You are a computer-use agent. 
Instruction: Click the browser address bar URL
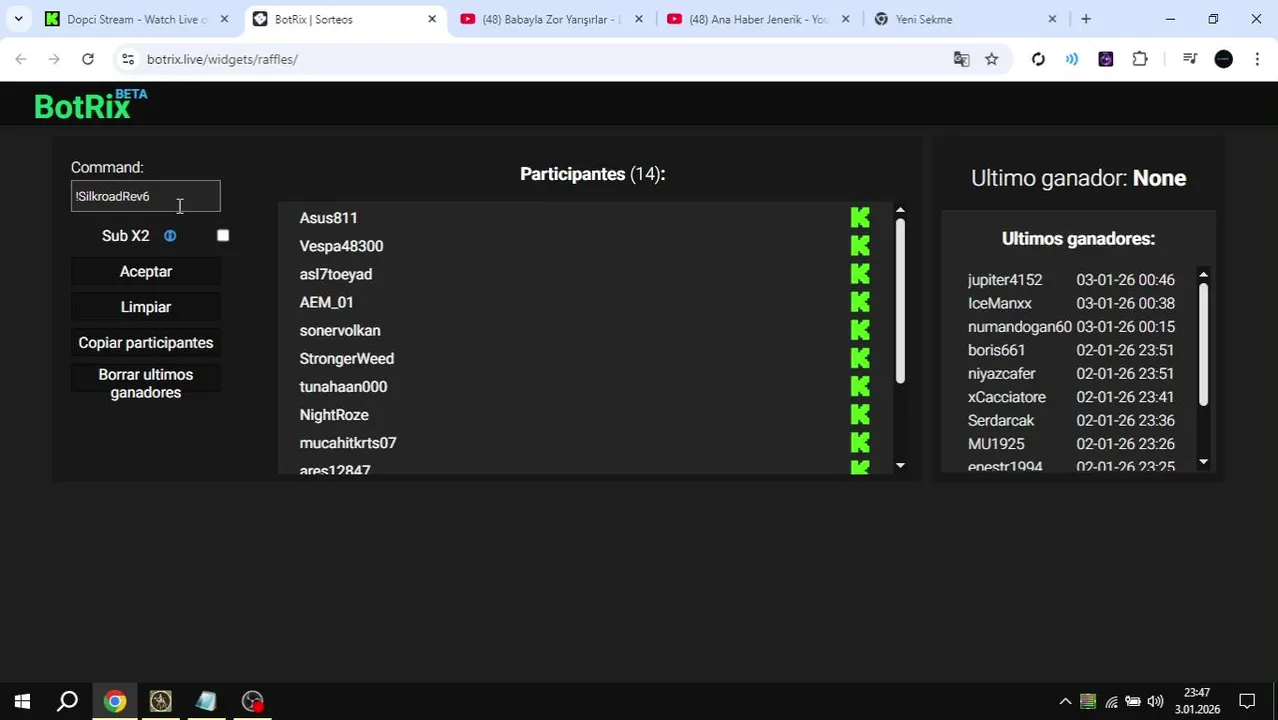[222, 59]
